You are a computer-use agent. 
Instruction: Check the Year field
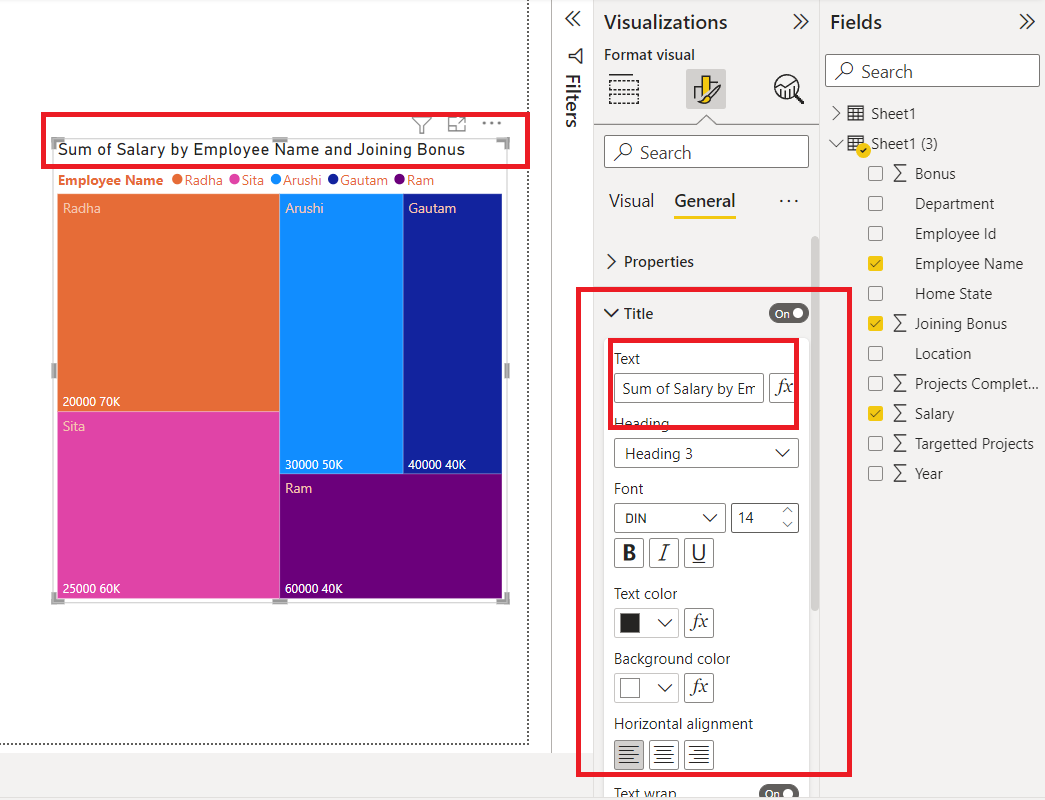click(876, 474)
